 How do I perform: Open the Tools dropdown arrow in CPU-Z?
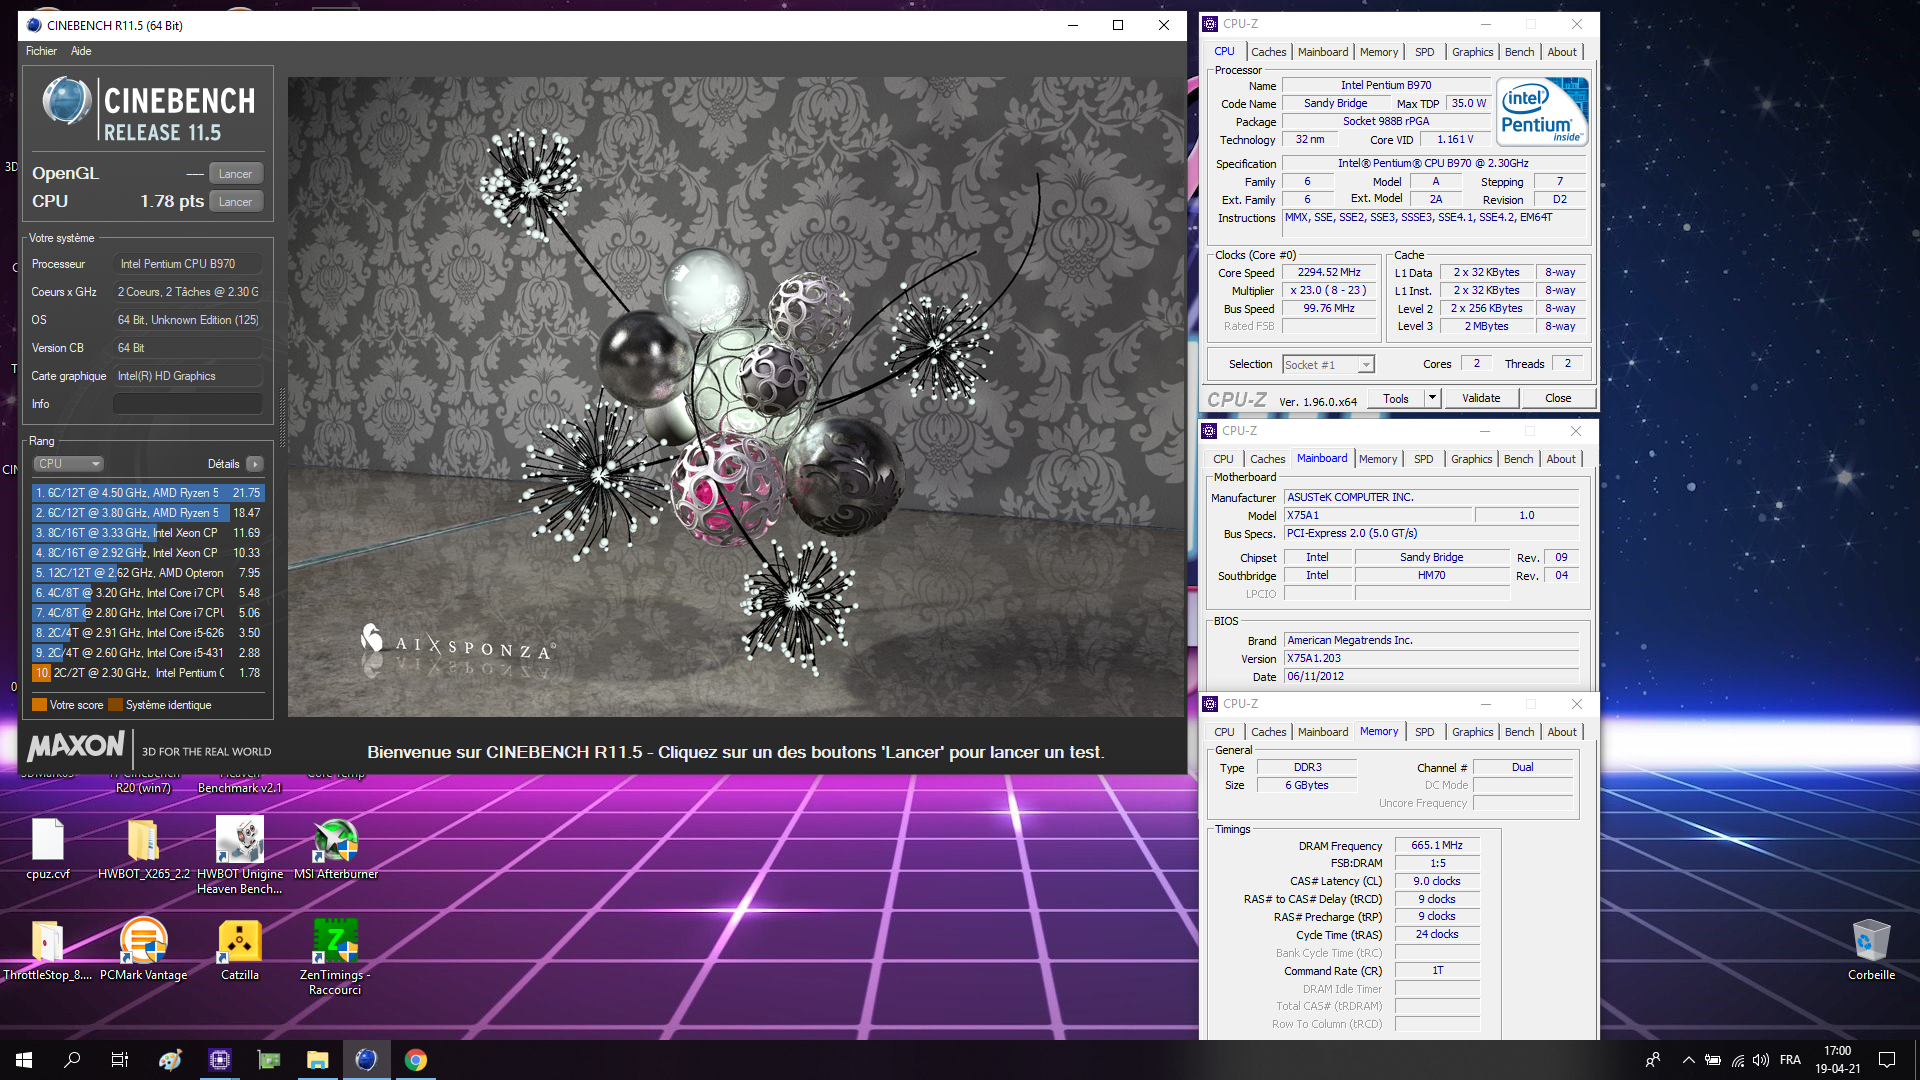tap(1432, 398)
